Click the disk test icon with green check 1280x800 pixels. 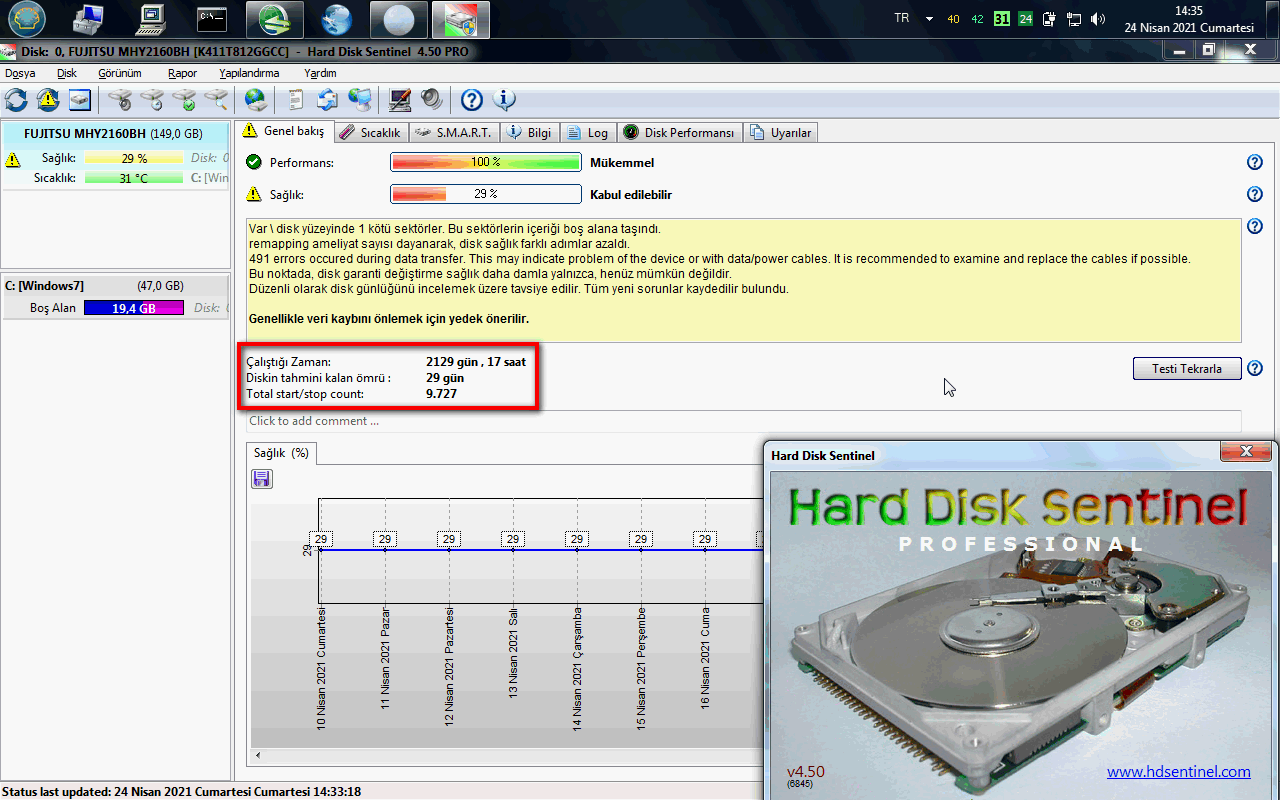(x=184, y=100)
